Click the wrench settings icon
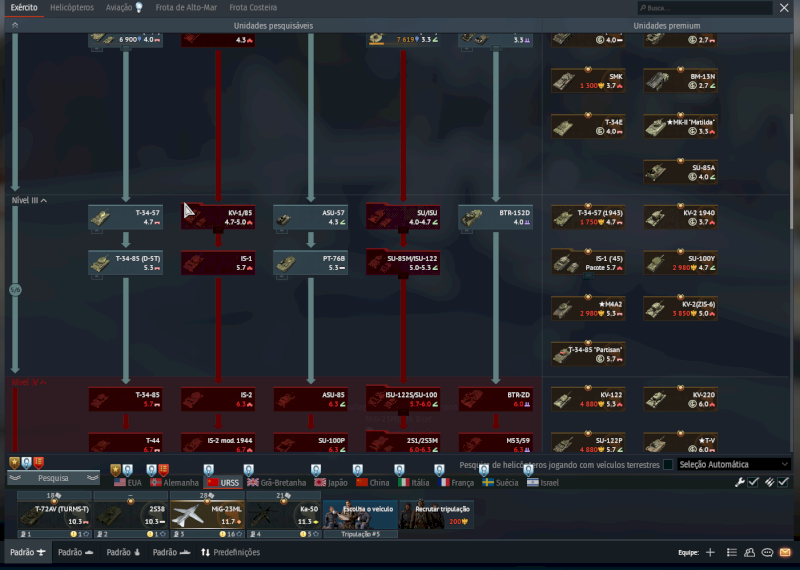Viewport: 800px width, 570px height. [x=740, y=482]
